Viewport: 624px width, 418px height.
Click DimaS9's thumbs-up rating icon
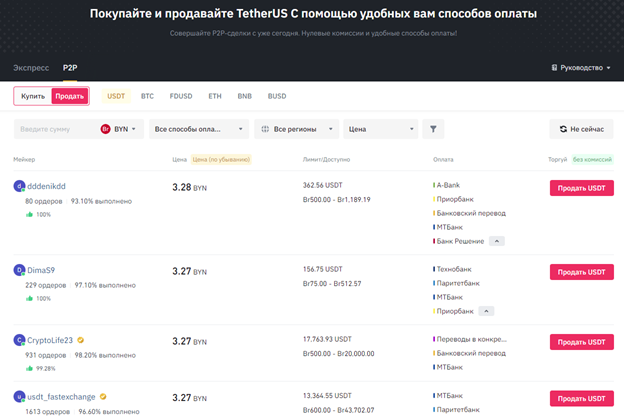coord(29,299)
